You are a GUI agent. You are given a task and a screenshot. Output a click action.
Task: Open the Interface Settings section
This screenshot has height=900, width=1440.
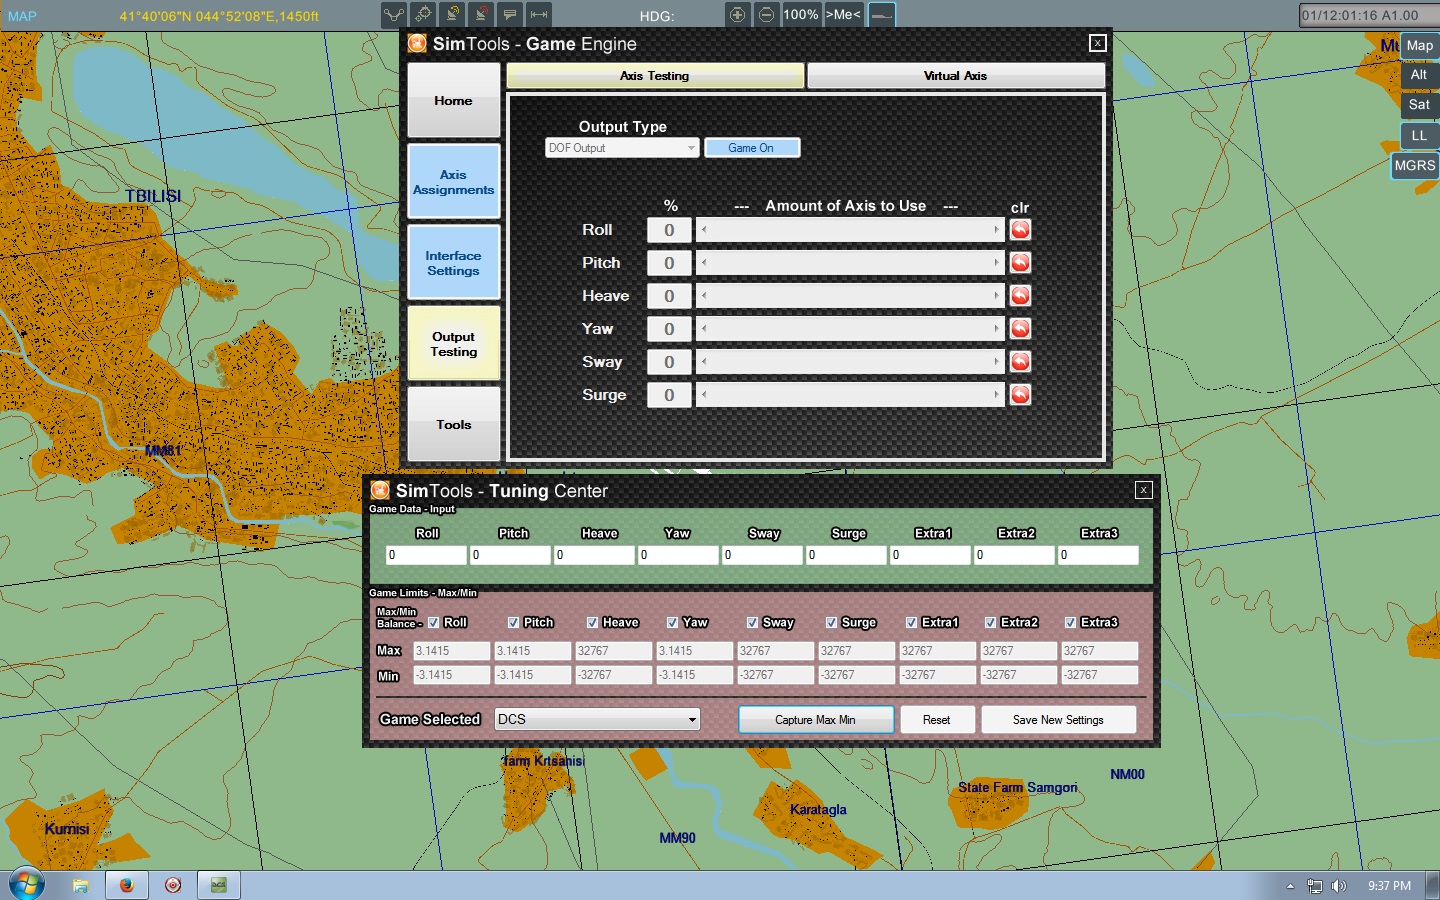click(453, 263)
